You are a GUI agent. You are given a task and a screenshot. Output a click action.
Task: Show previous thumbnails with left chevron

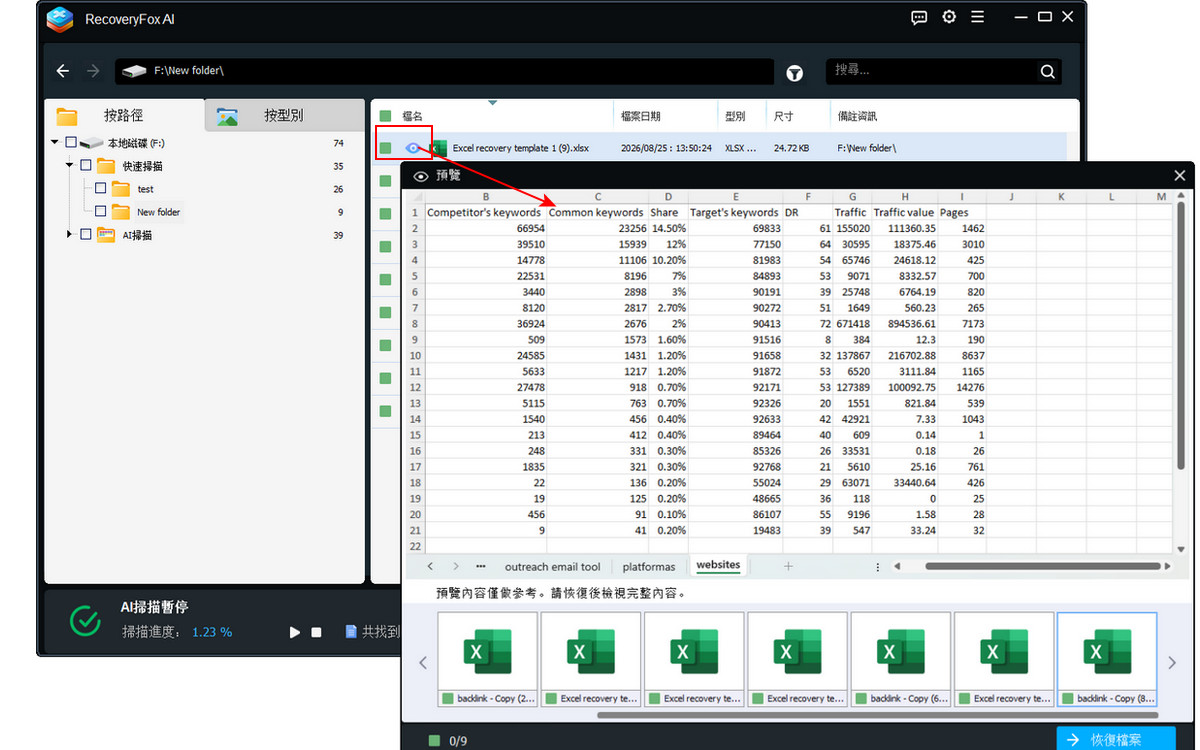422,662
